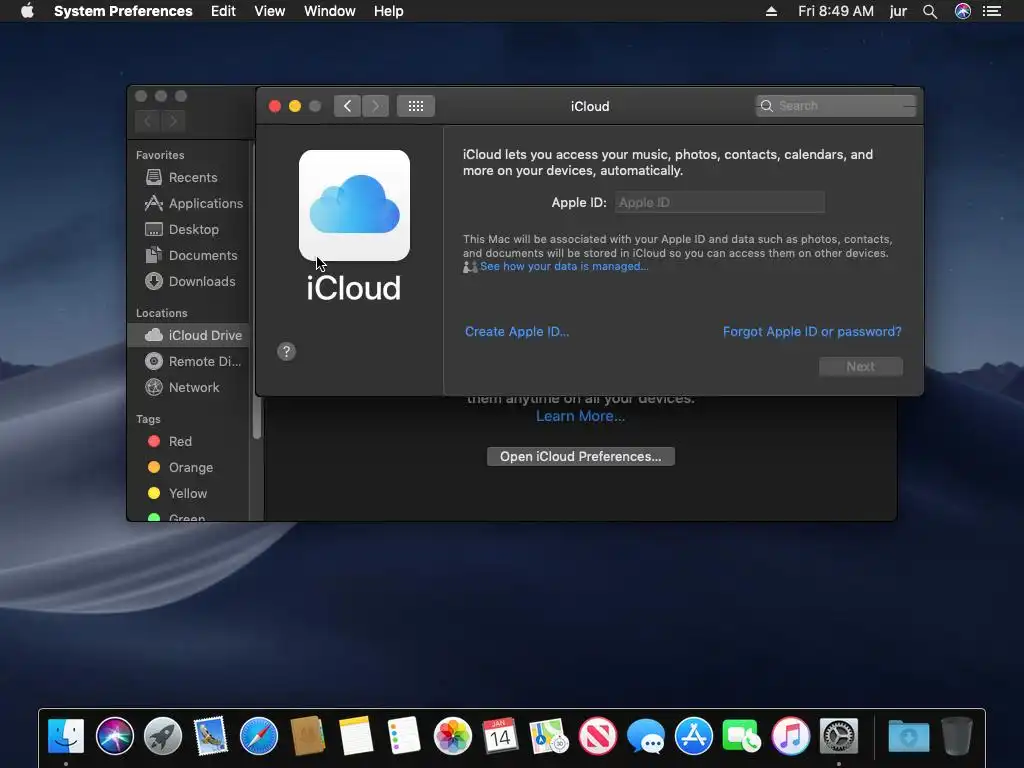Screen dimensions: 1024x768
Task: Launch Photos app from the Dock
Action: [x=453, y=736]
